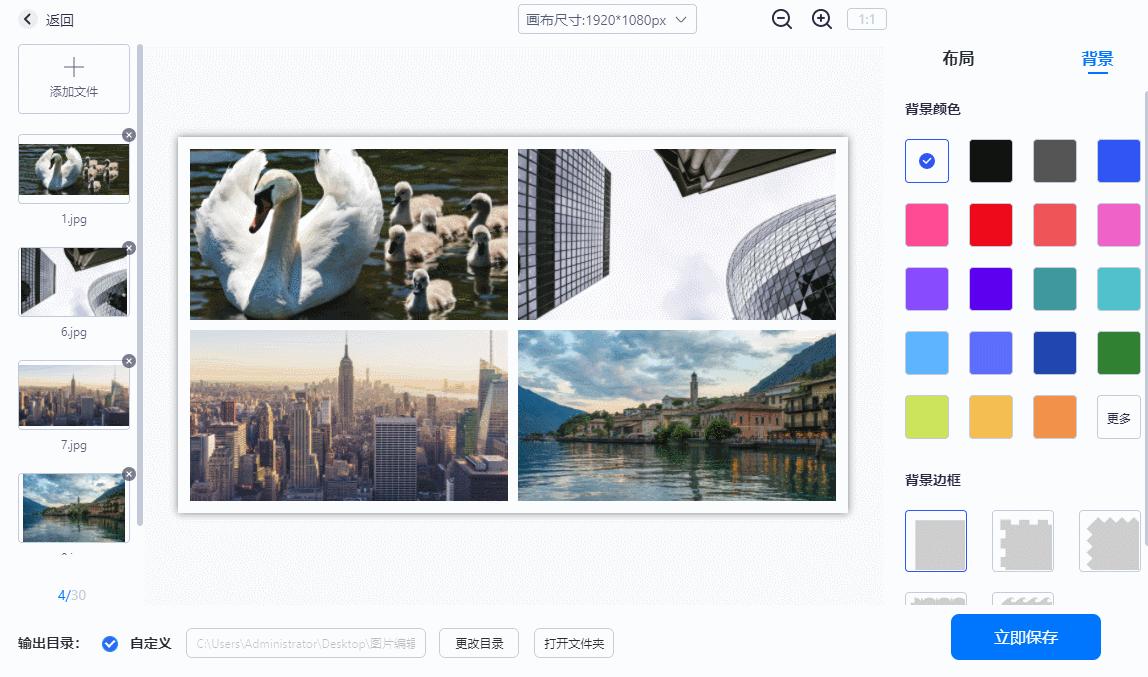Expand 更多 to show more background colors
This screenshot has height=677, width=1148.
(x=1119, y=416)
